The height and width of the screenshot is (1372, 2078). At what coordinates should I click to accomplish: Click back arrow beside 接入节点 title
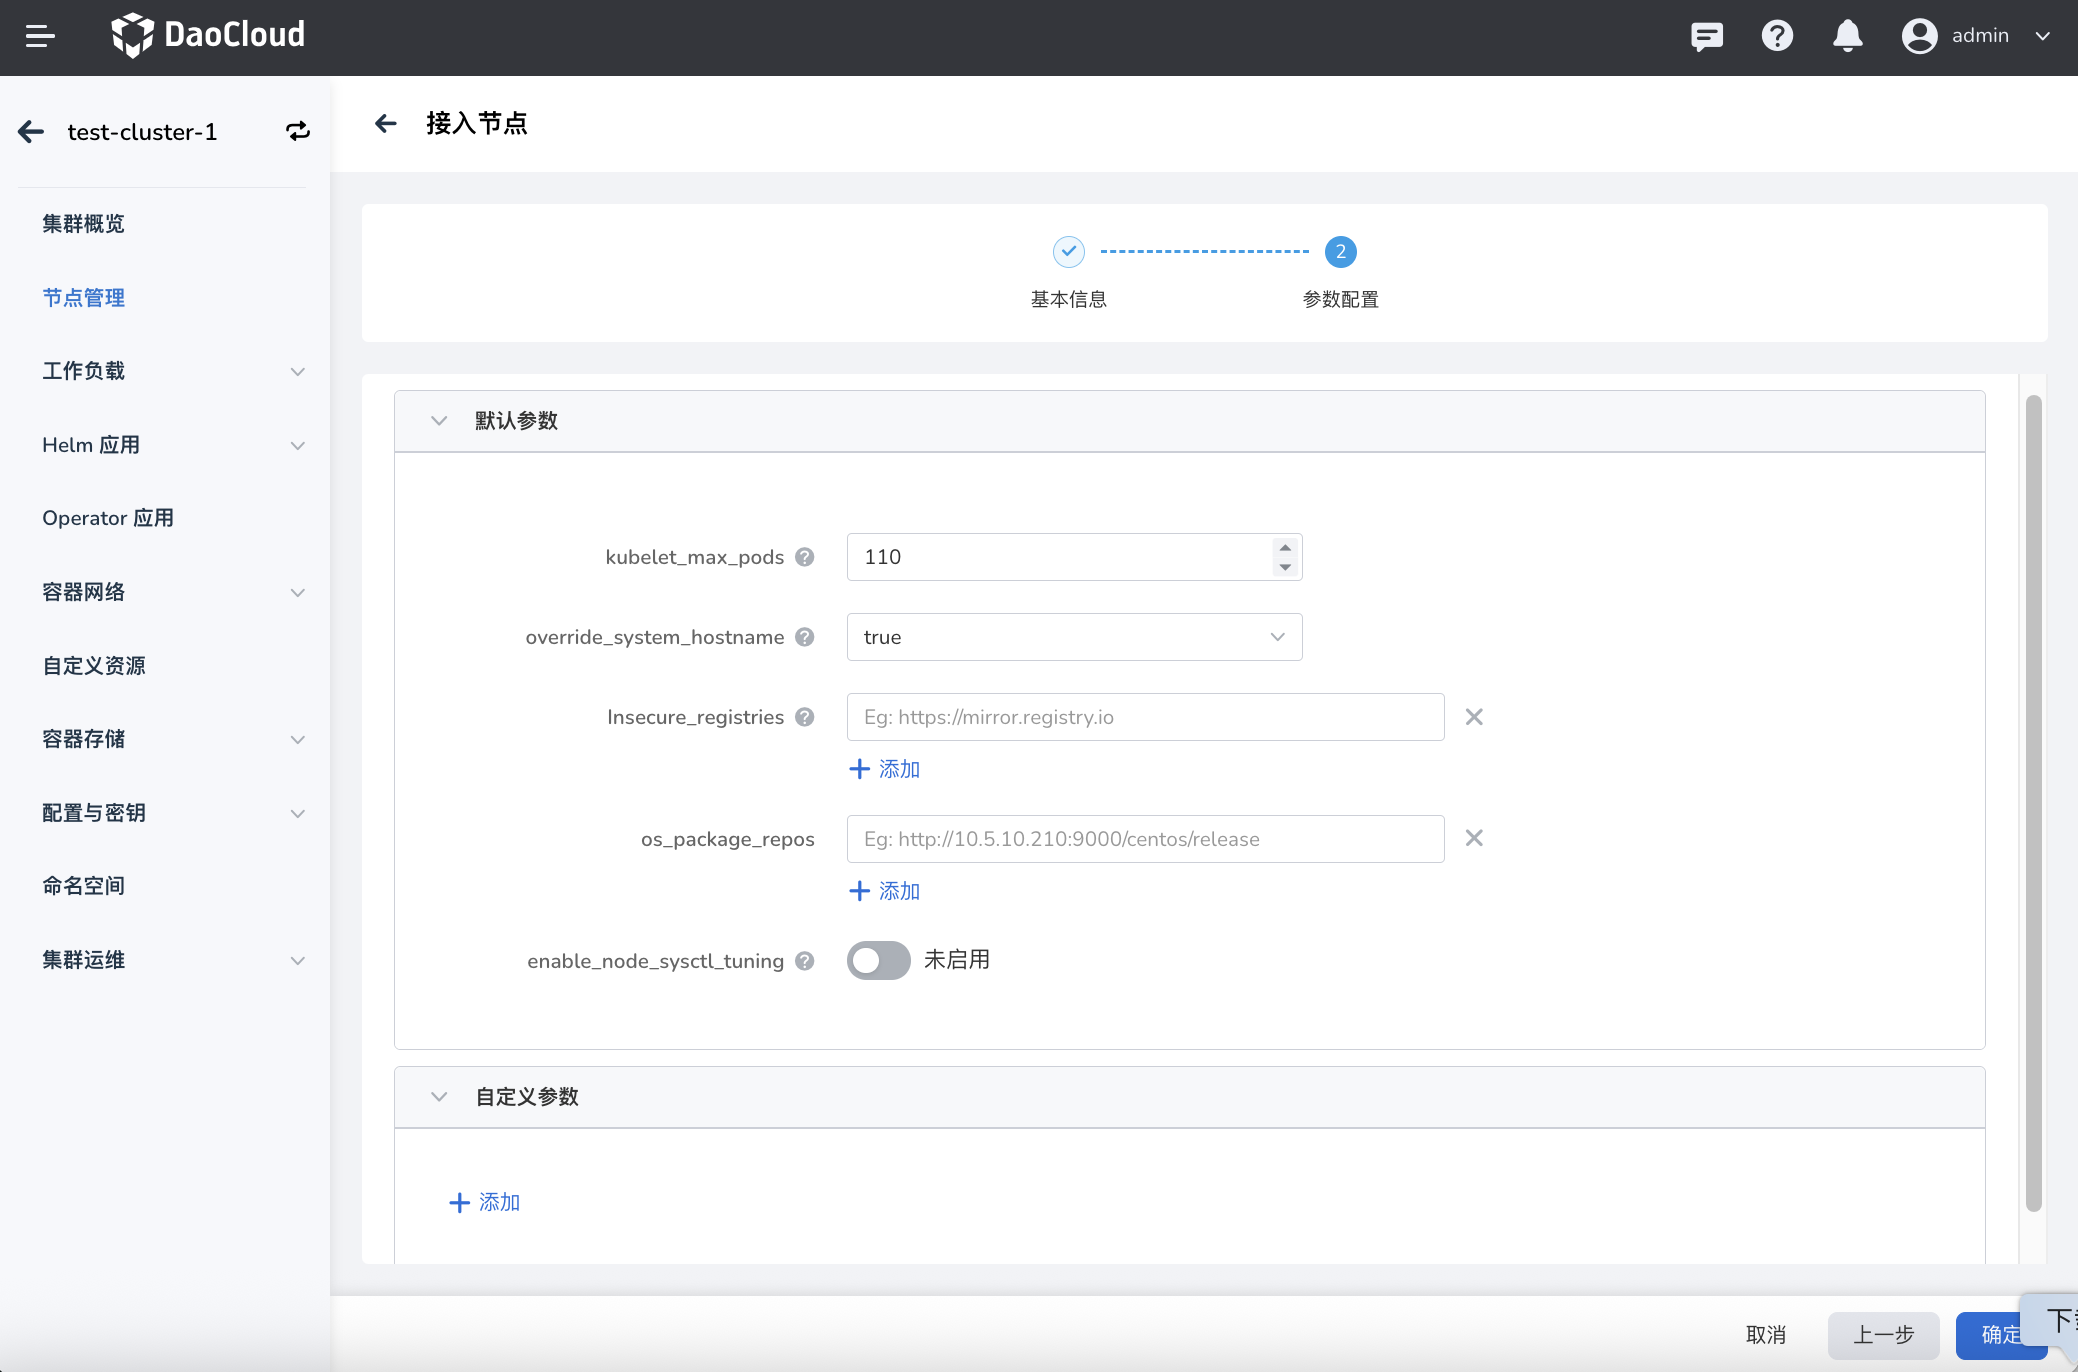pyautogui.click(x=386, y=123)
